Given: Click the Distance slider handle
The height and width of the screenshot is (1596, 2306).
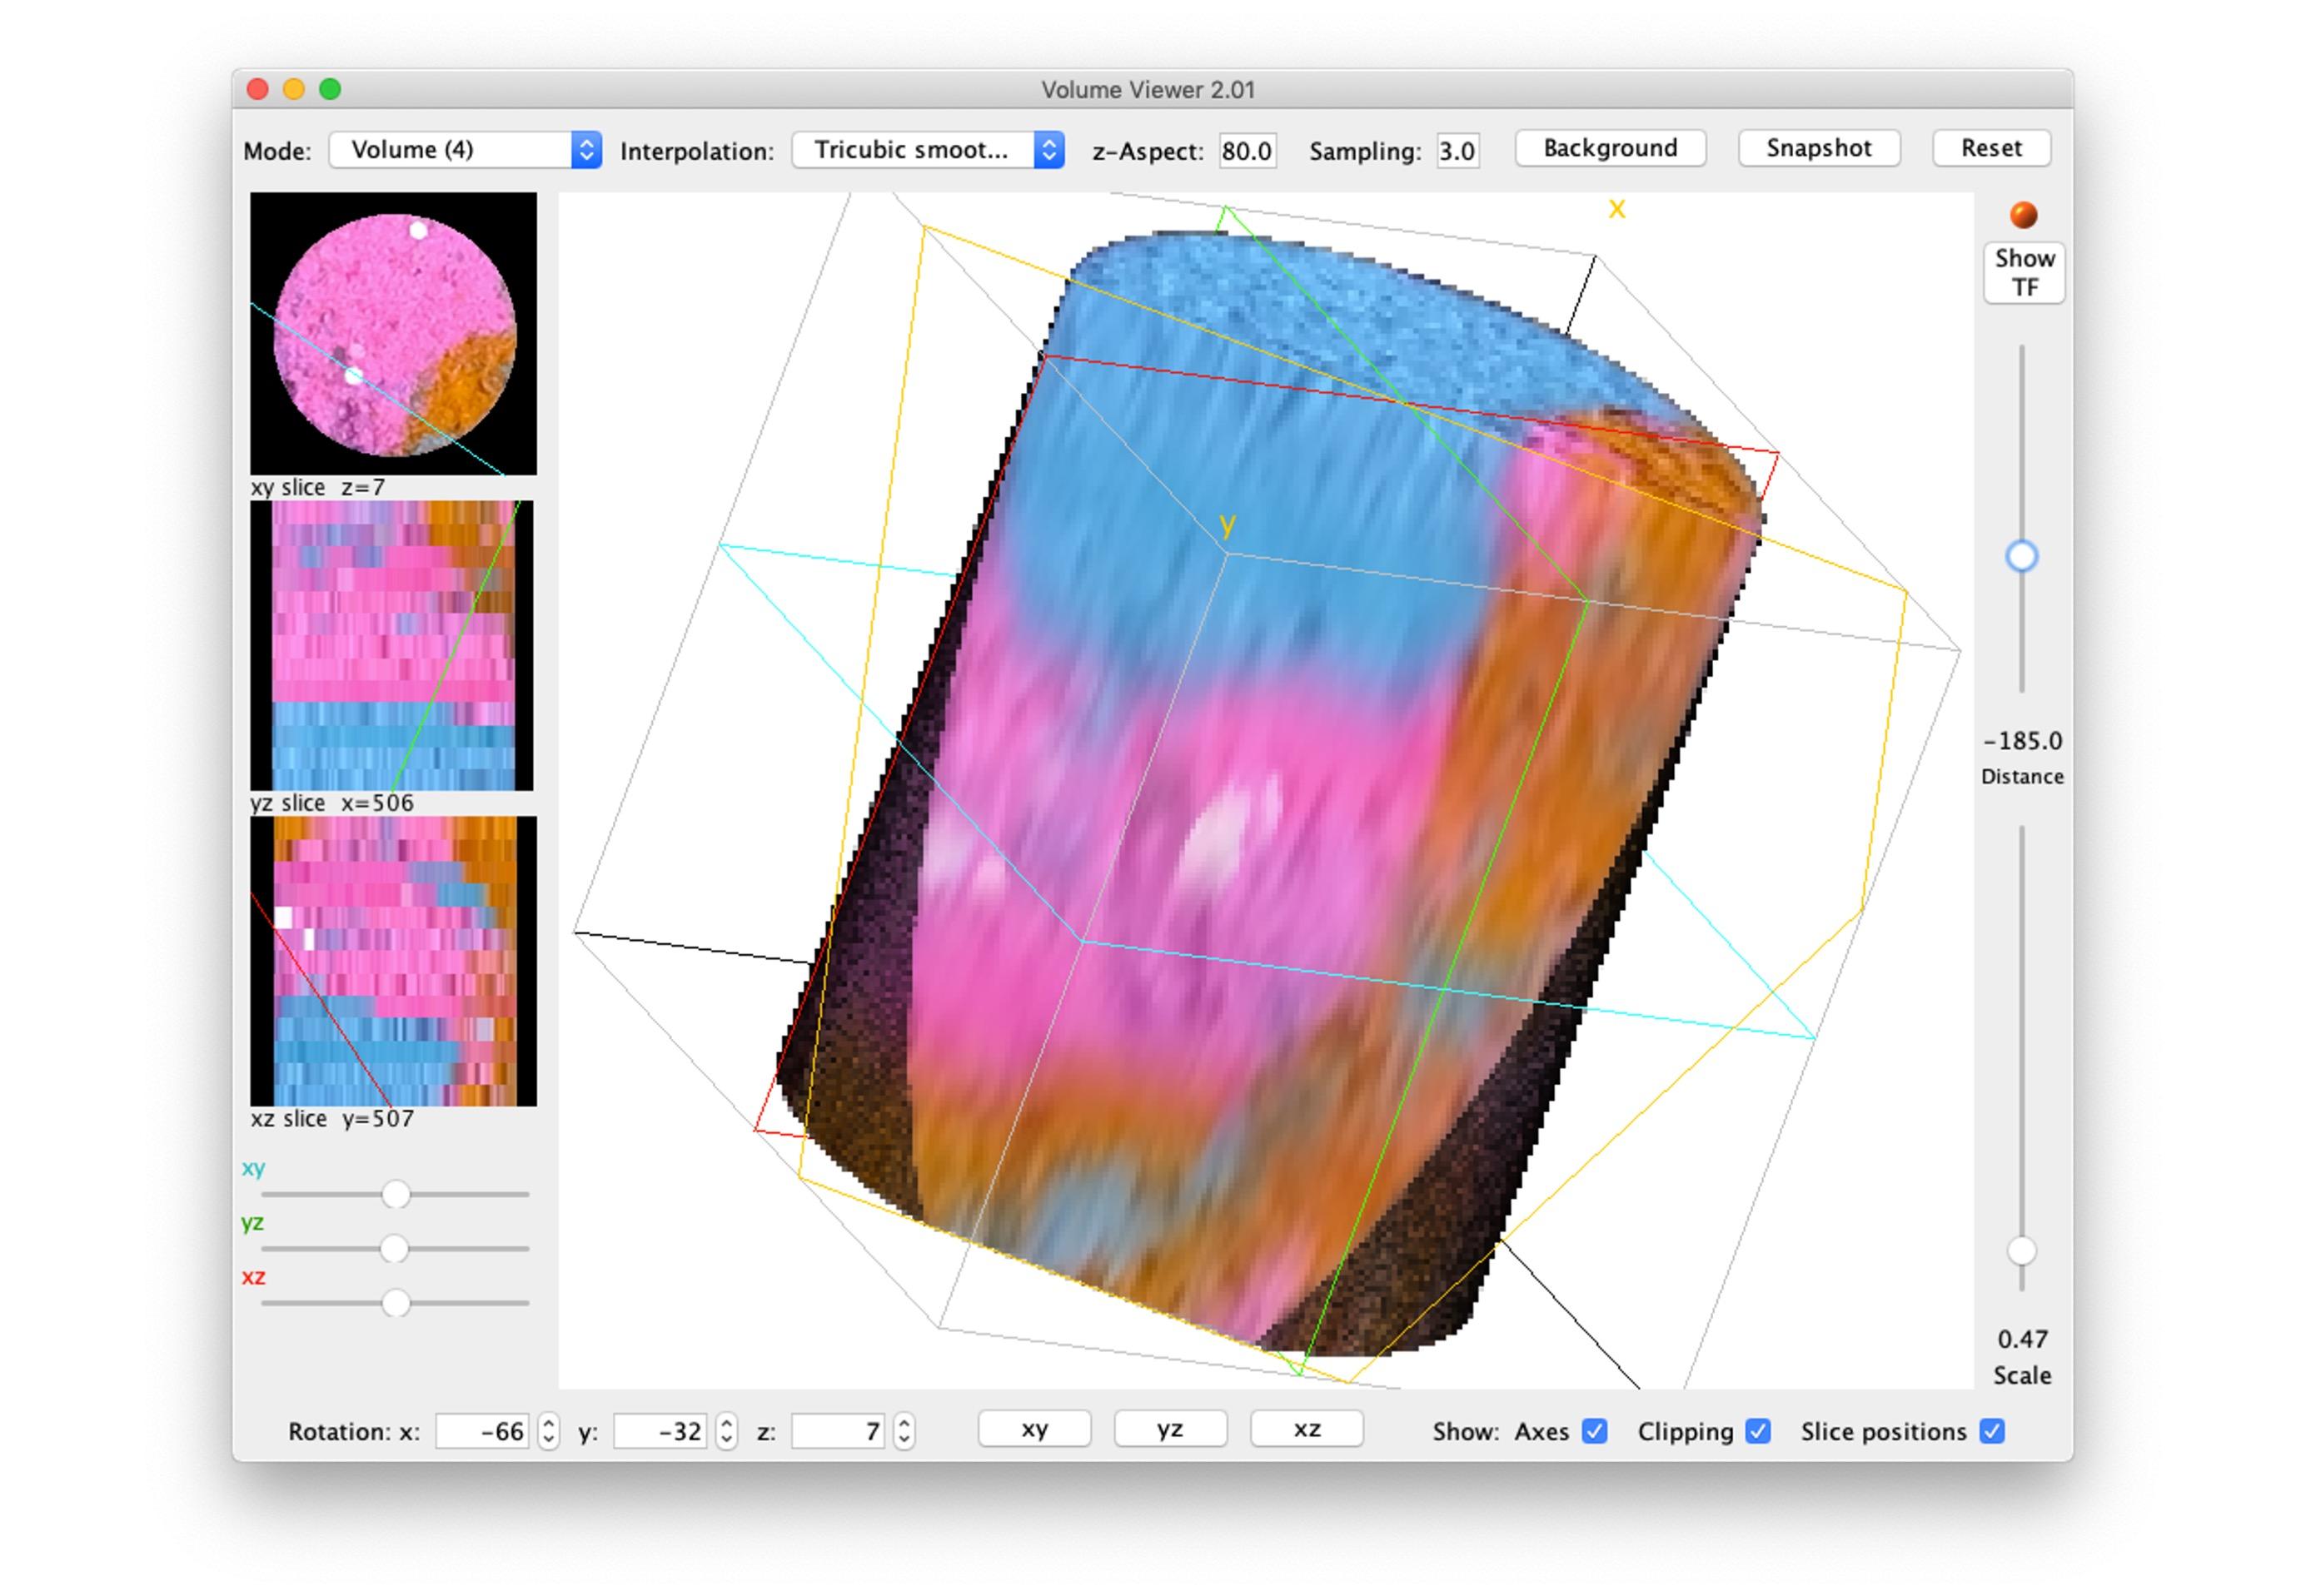Looking at the screenshot, I should (x=2021, y=556).
